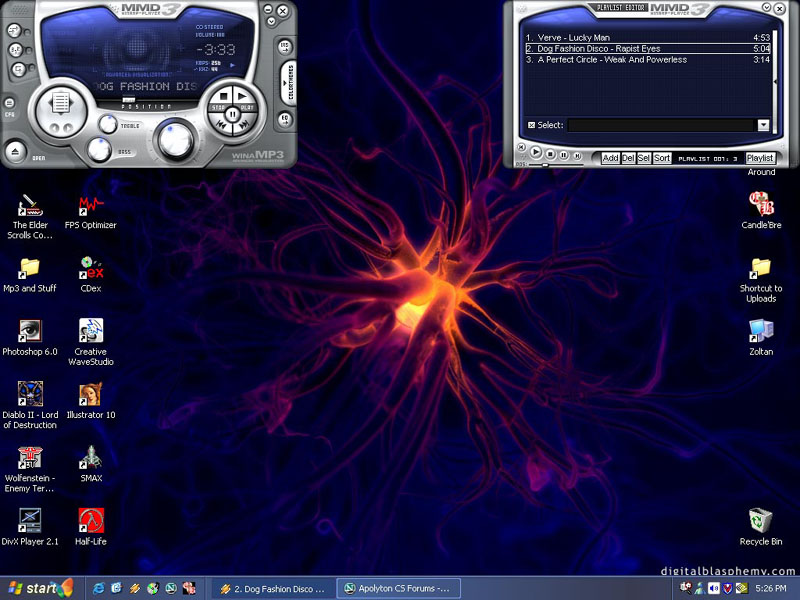Click the Sort button in playlist editor
Viewport: 800px width, 600px height.
pos(662,158)
